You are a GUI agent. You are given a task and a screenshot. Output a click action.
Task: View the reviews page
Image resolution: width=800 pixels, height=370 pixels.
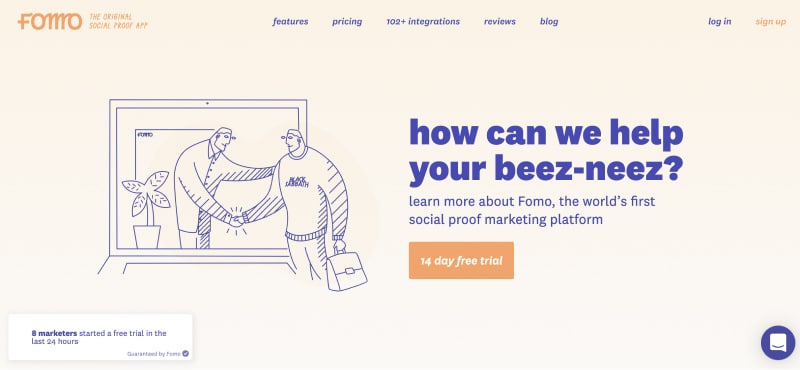(499, 21)
